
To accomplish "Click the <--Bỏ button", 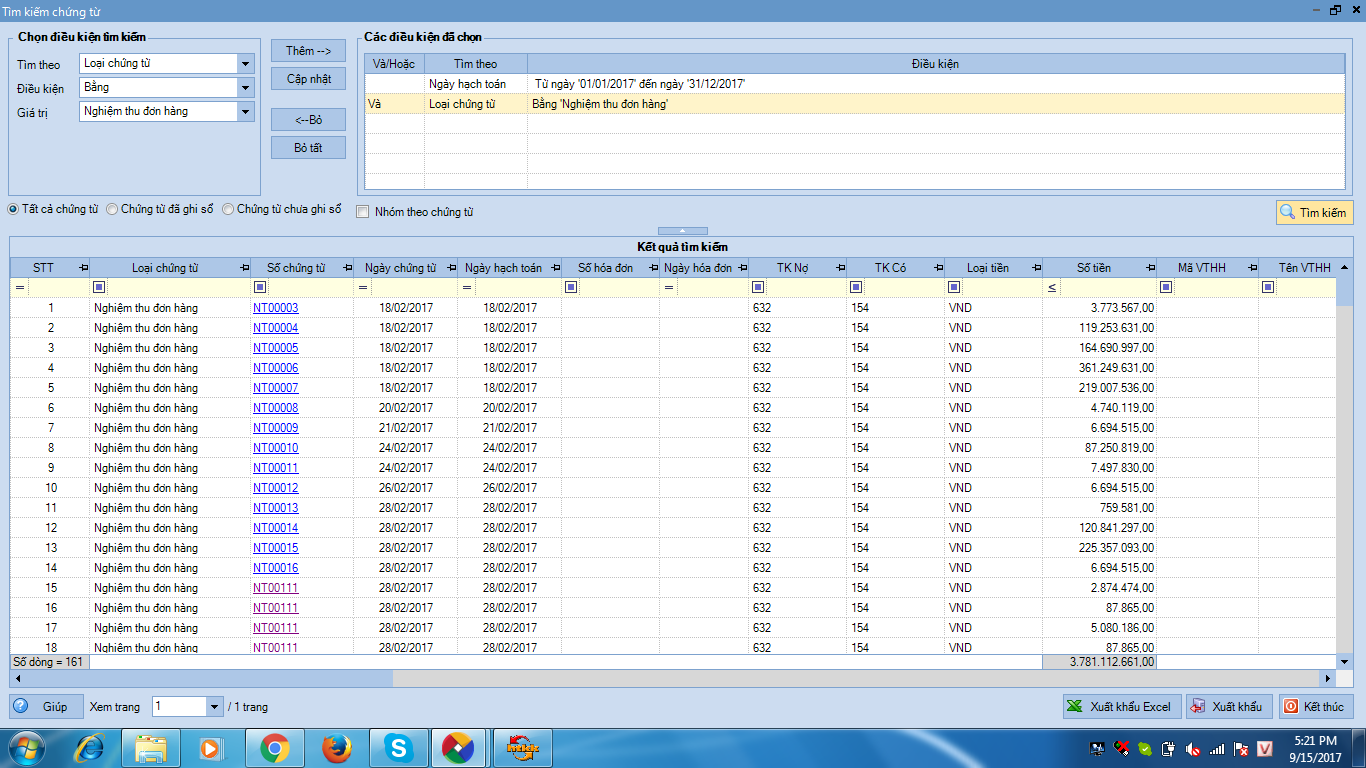I will [308, 120].
